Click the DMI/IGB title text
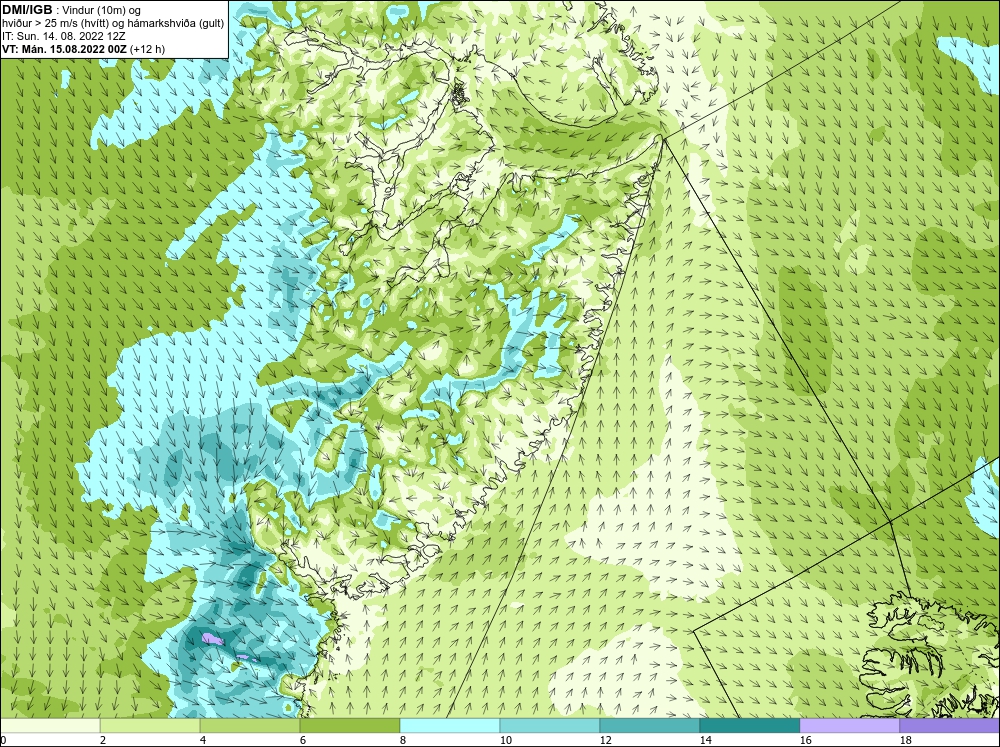 pos(27,10)
